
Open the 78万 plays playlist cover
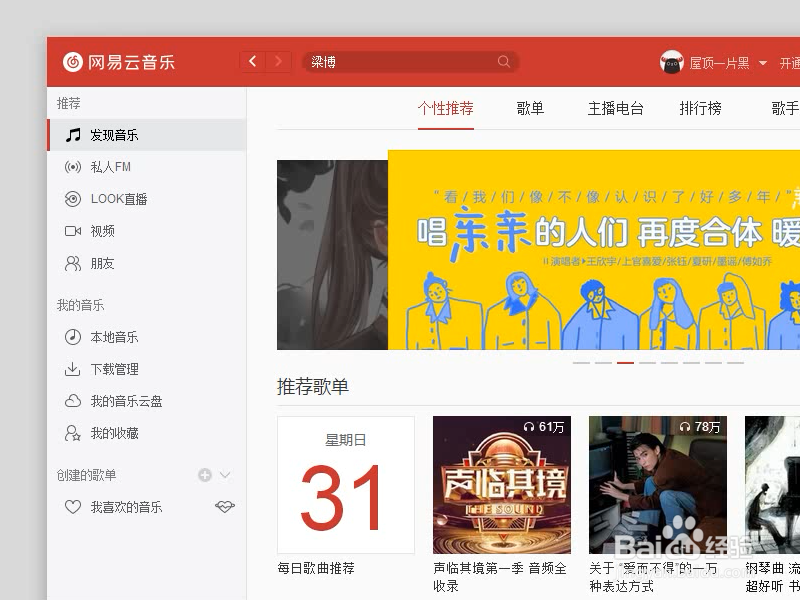[x=658, y=485]
